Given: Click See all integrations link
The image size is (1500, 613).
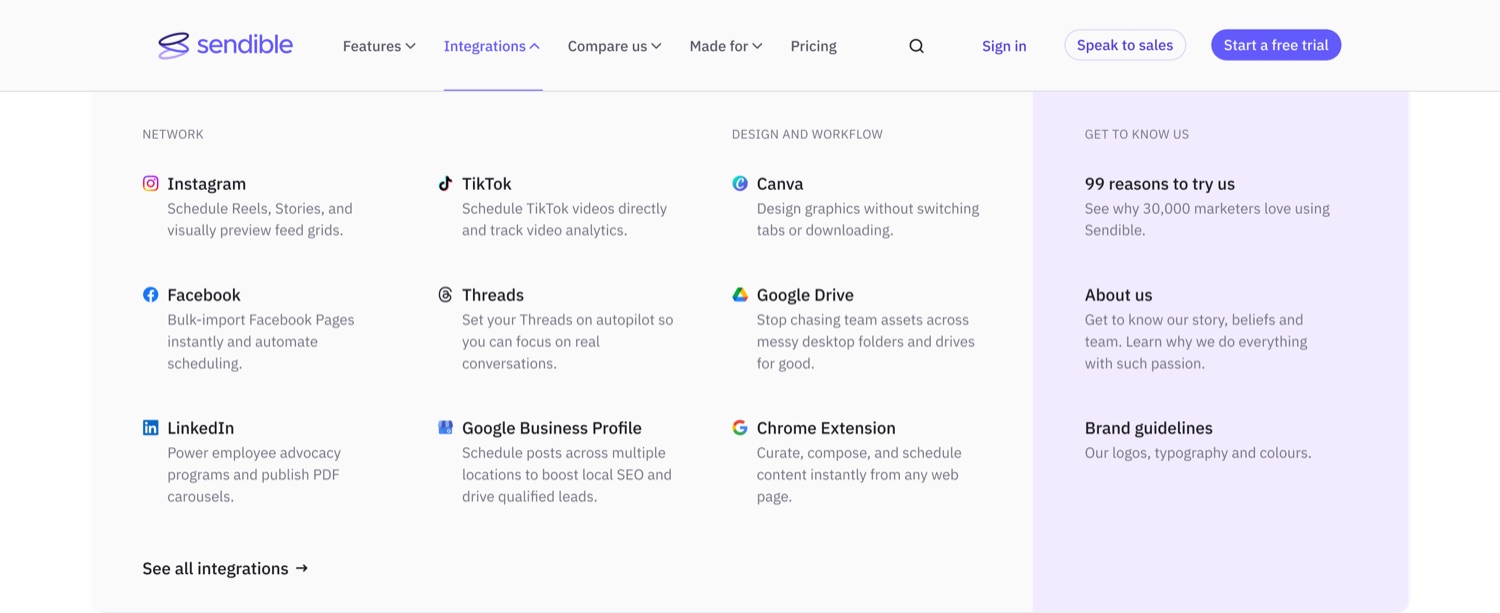Looking at the screenshot, I should pyautogui.click(x=225, y=568).
